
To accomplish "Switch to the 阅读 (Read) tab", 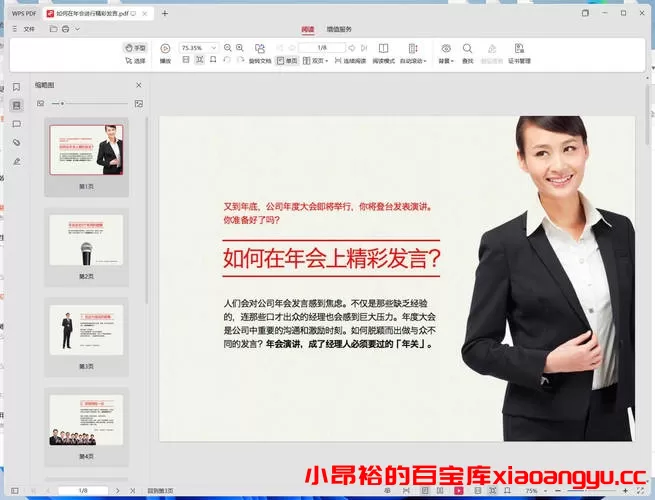I will (x=308, y=29).
